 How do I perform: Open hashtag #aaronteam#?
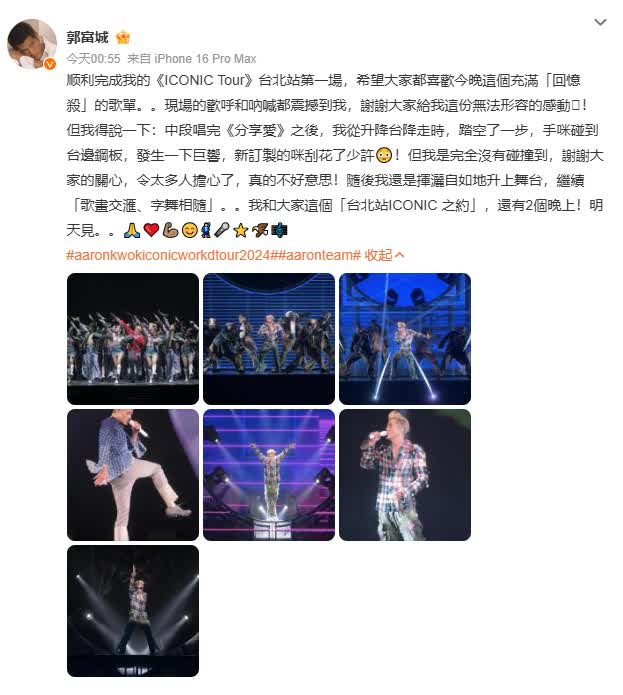319,255
